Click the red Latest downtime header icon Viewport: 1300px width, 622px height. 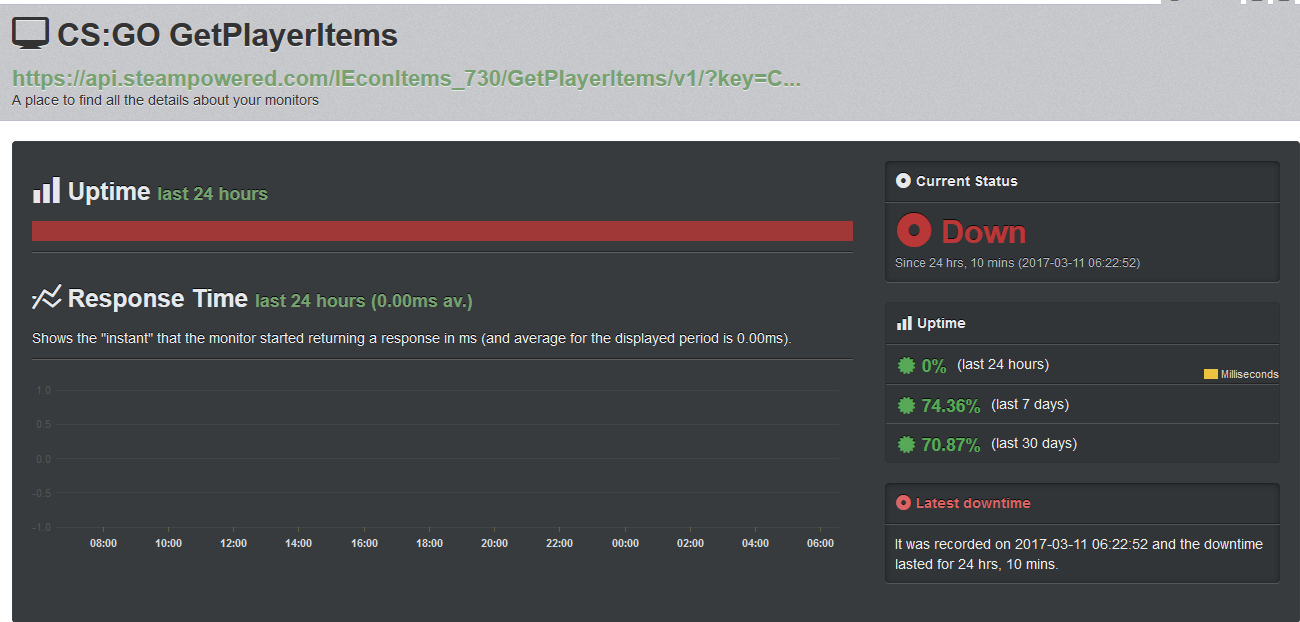click(904, 503)
